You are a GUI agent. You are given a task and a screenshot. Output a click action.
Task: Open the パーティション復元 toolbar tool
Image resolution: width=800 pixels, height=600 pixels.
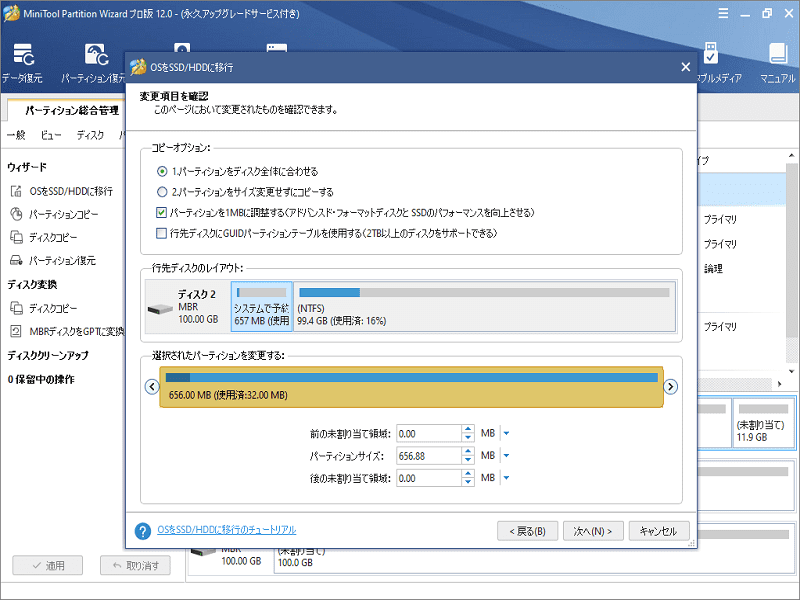click(x=94, y=62)
